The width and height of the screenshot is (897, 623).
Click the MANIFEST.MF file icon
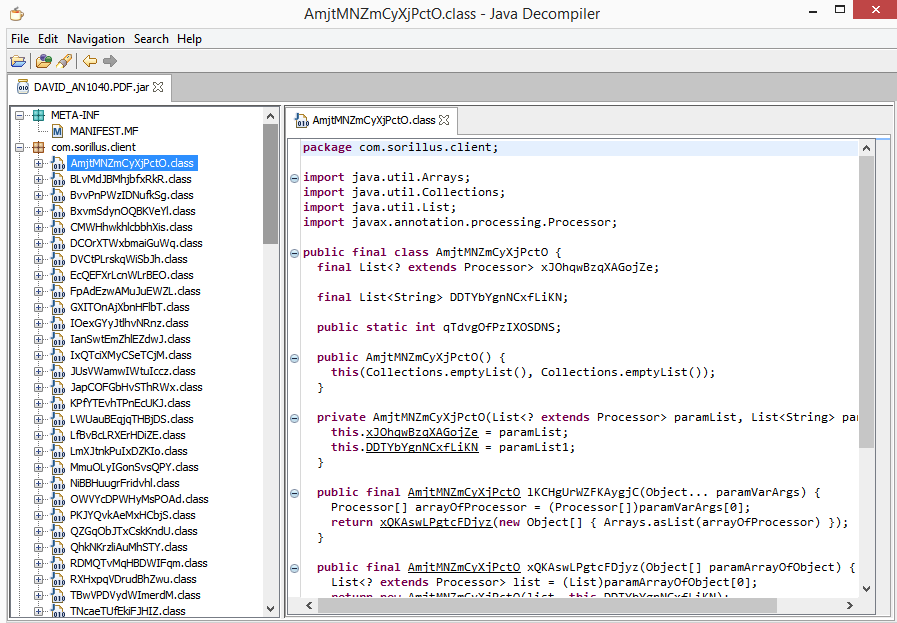[58, 131]
